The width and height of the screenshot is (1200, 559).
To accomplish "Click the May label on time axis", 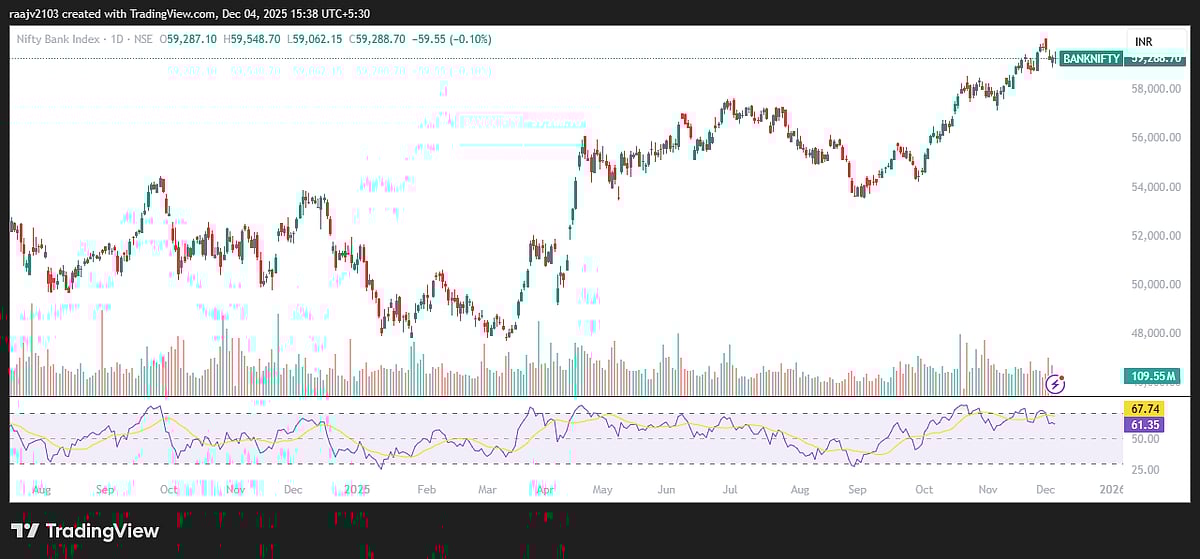I will (x=601, y=490).
